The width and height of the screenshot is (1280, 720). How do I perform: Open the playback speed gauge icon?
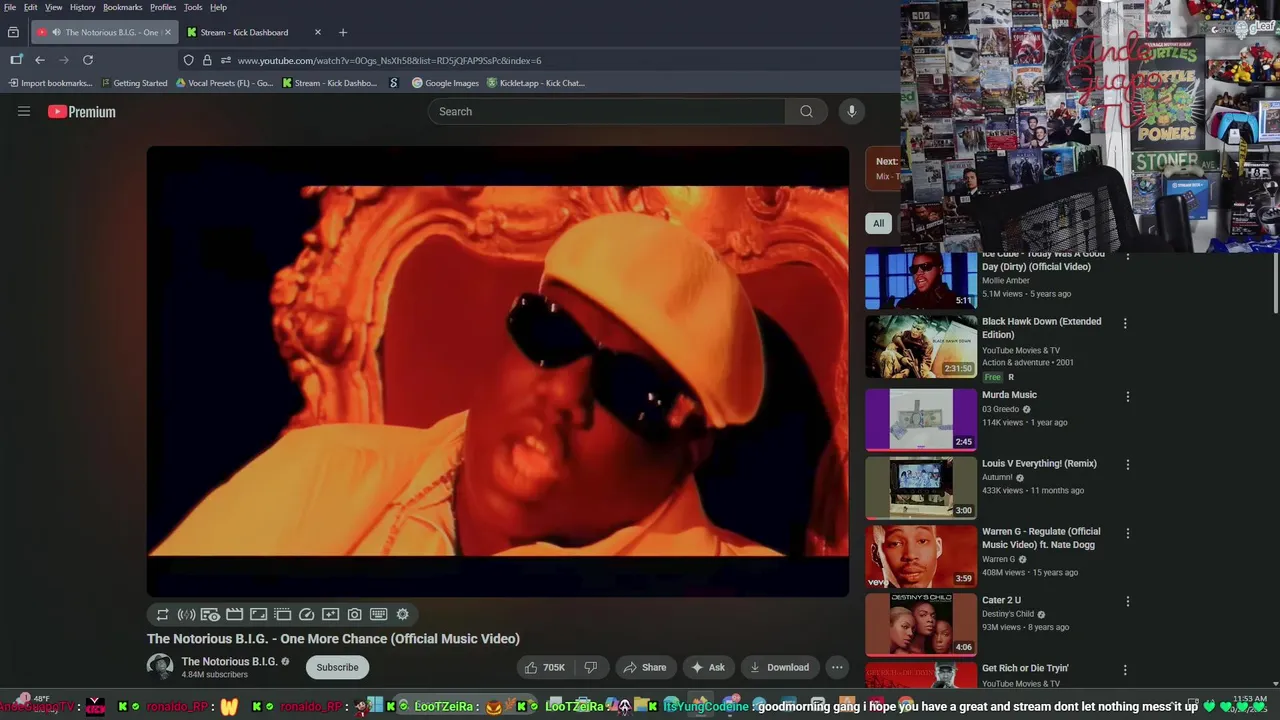coord(306,614)
